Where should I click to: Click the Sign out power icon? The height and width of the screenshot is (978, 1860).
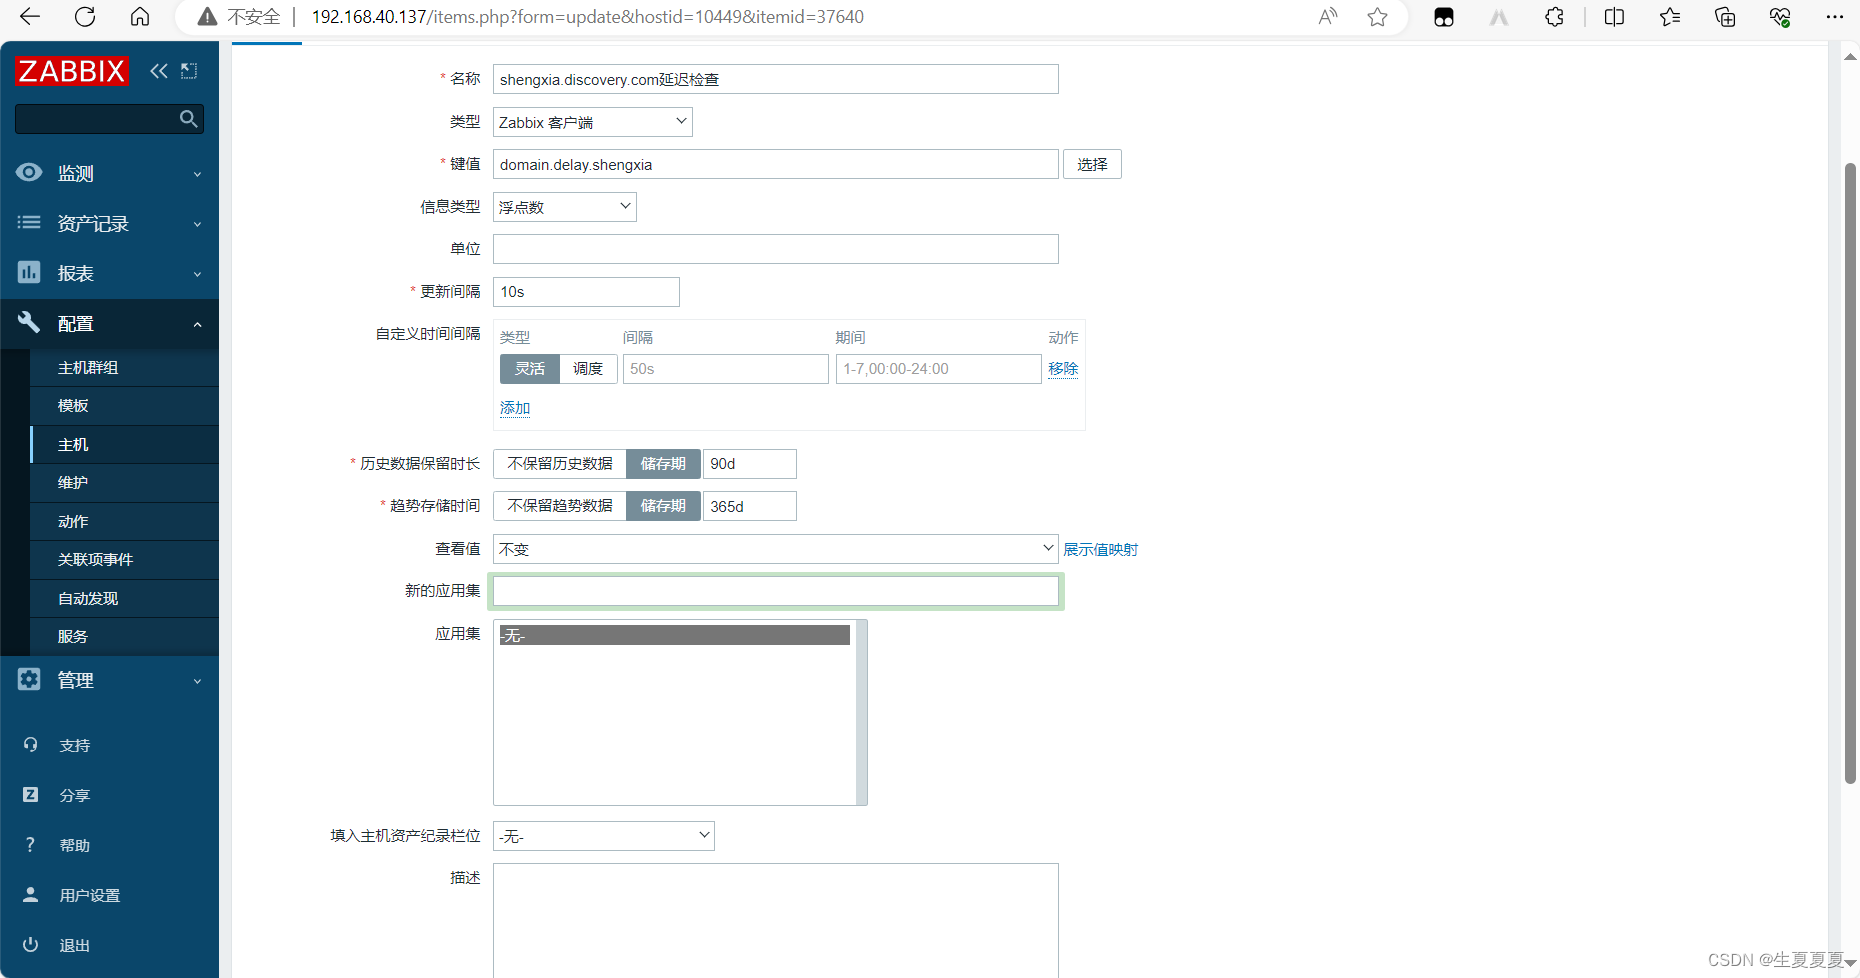click(30, 945)
